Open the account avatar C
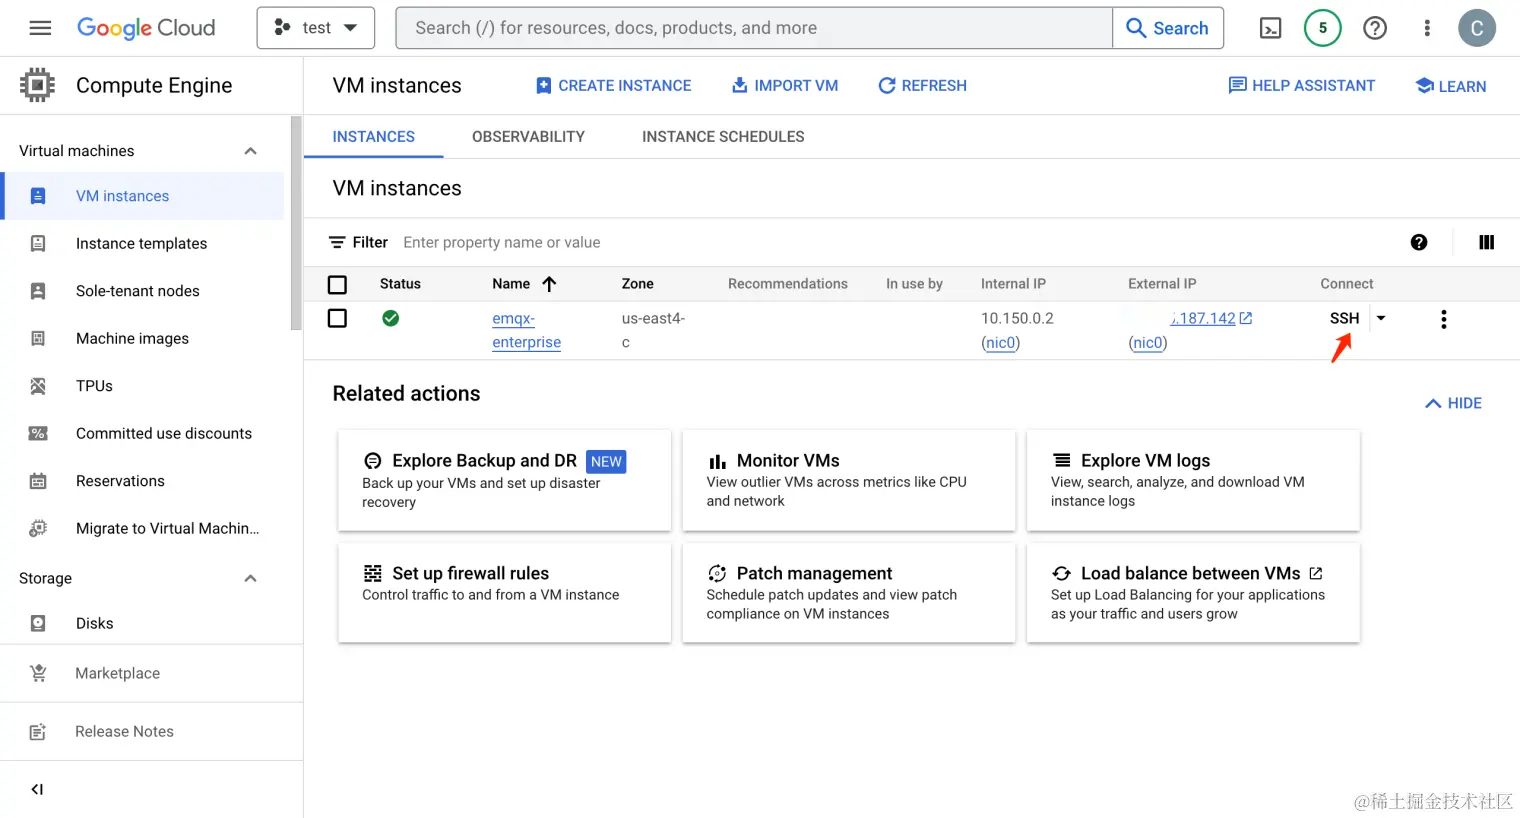Screen dimensions: 1520x818 click(1477, 28)
